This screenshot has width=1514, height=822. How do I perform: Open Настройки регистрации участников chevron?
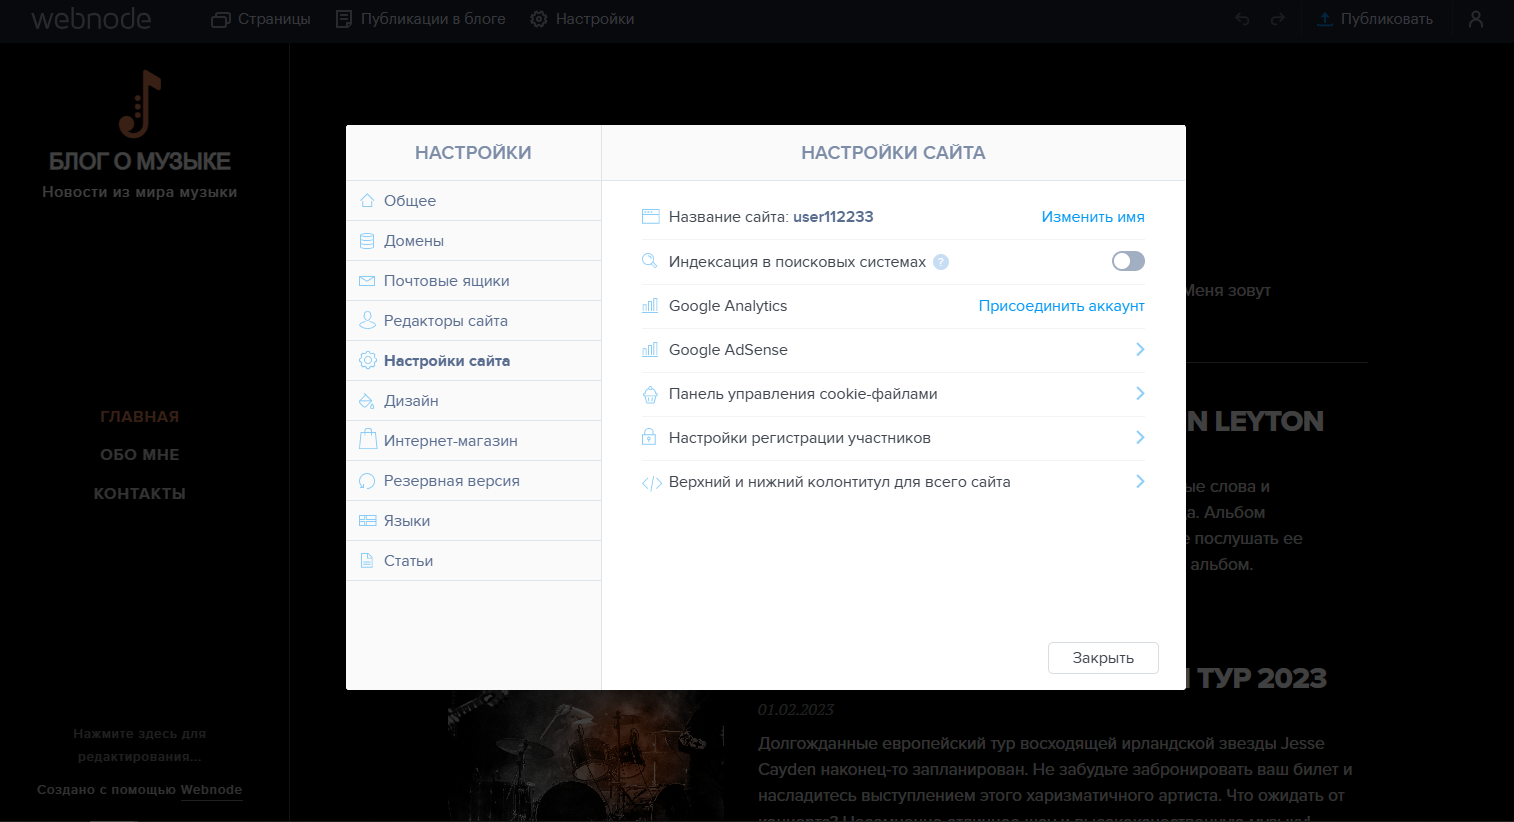point(1140,437)
